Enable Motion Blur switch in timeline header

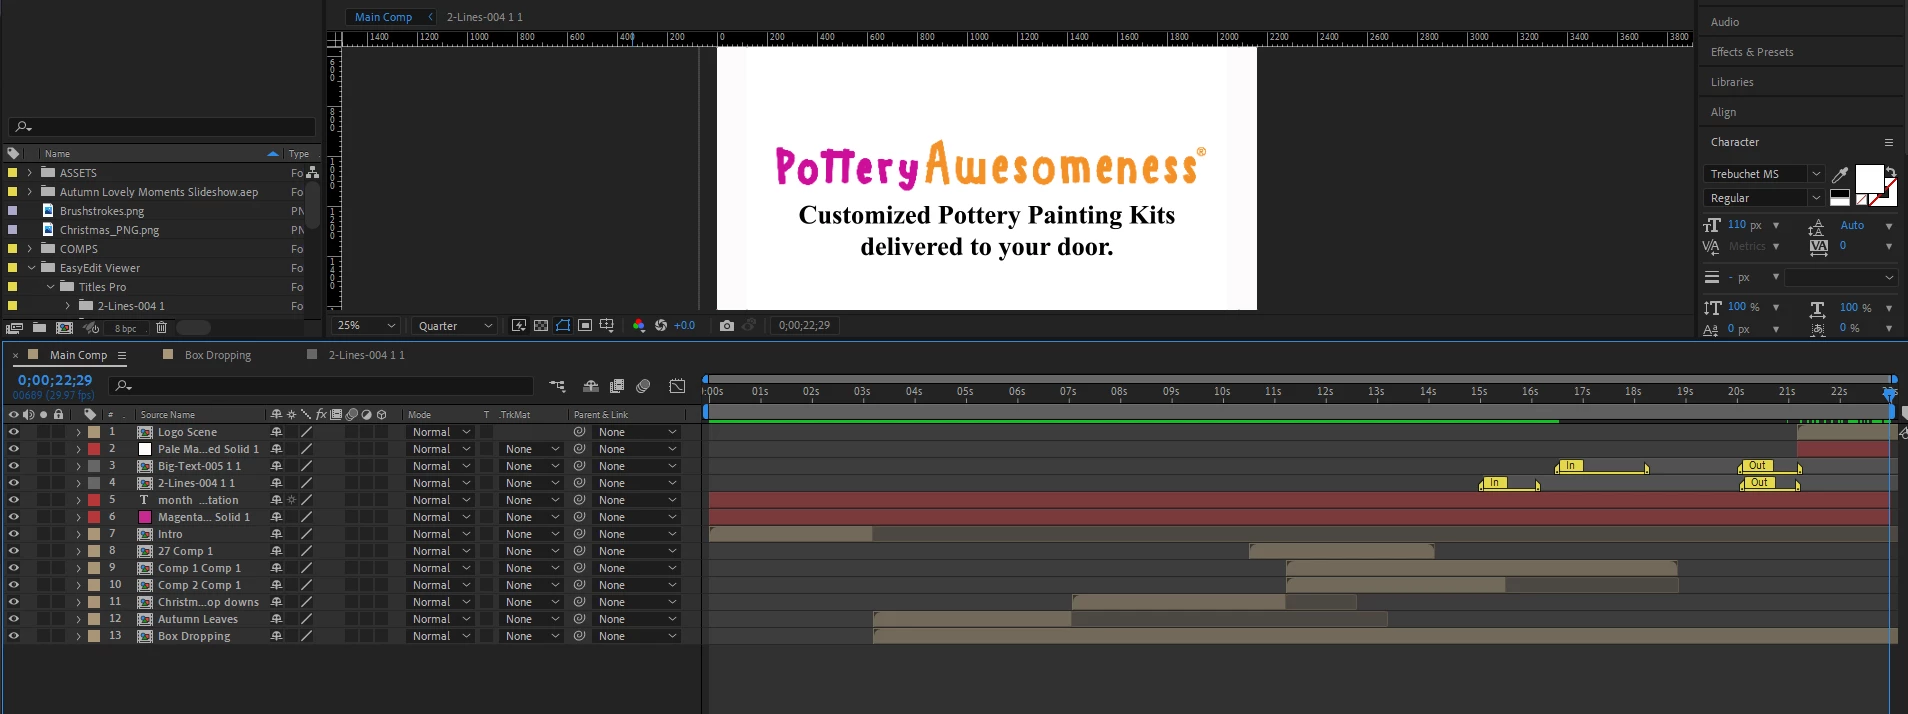(643, 386)
